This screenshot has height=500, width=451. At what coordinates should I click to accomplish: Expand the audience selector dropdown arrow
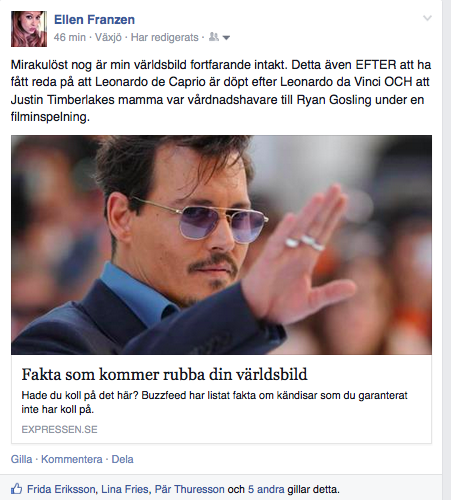coord(226,38)
